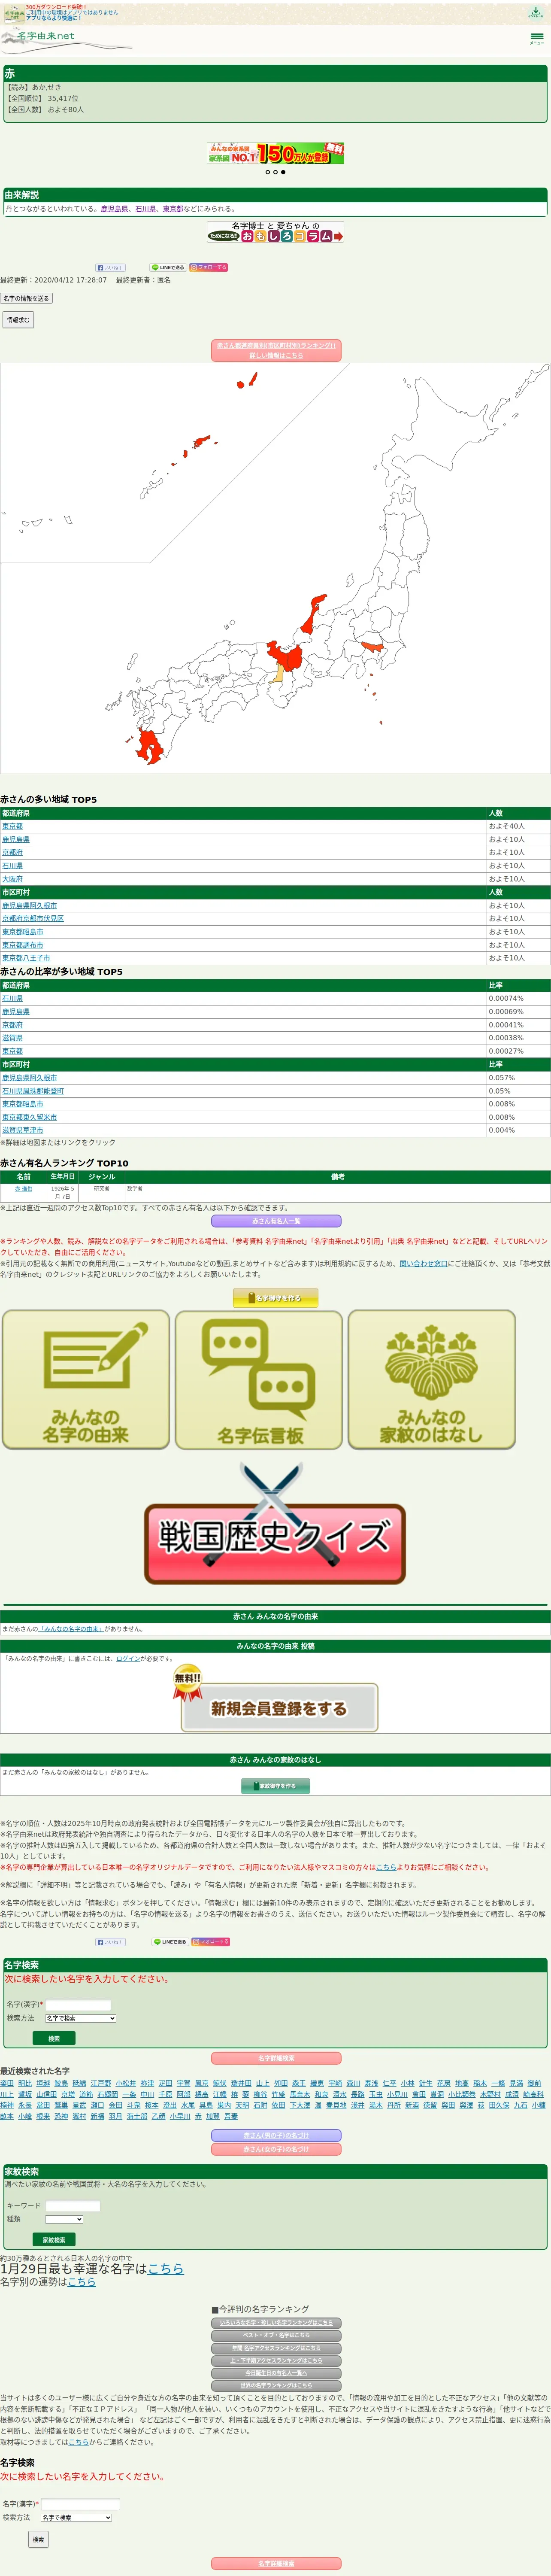Open 東京都東久留米市 link
Screen dimensions: 551x2576
pos(29,1117)
